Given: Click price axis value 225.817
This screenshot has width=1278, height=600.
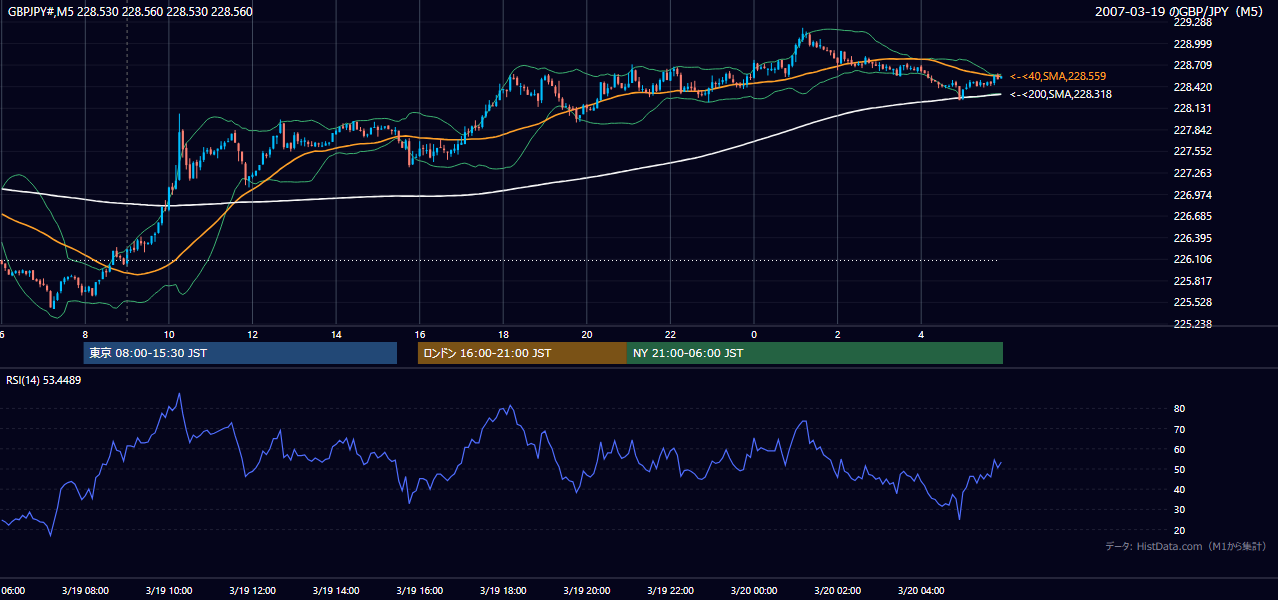Looking at the screenshot, I should [x=1192, y=281].
